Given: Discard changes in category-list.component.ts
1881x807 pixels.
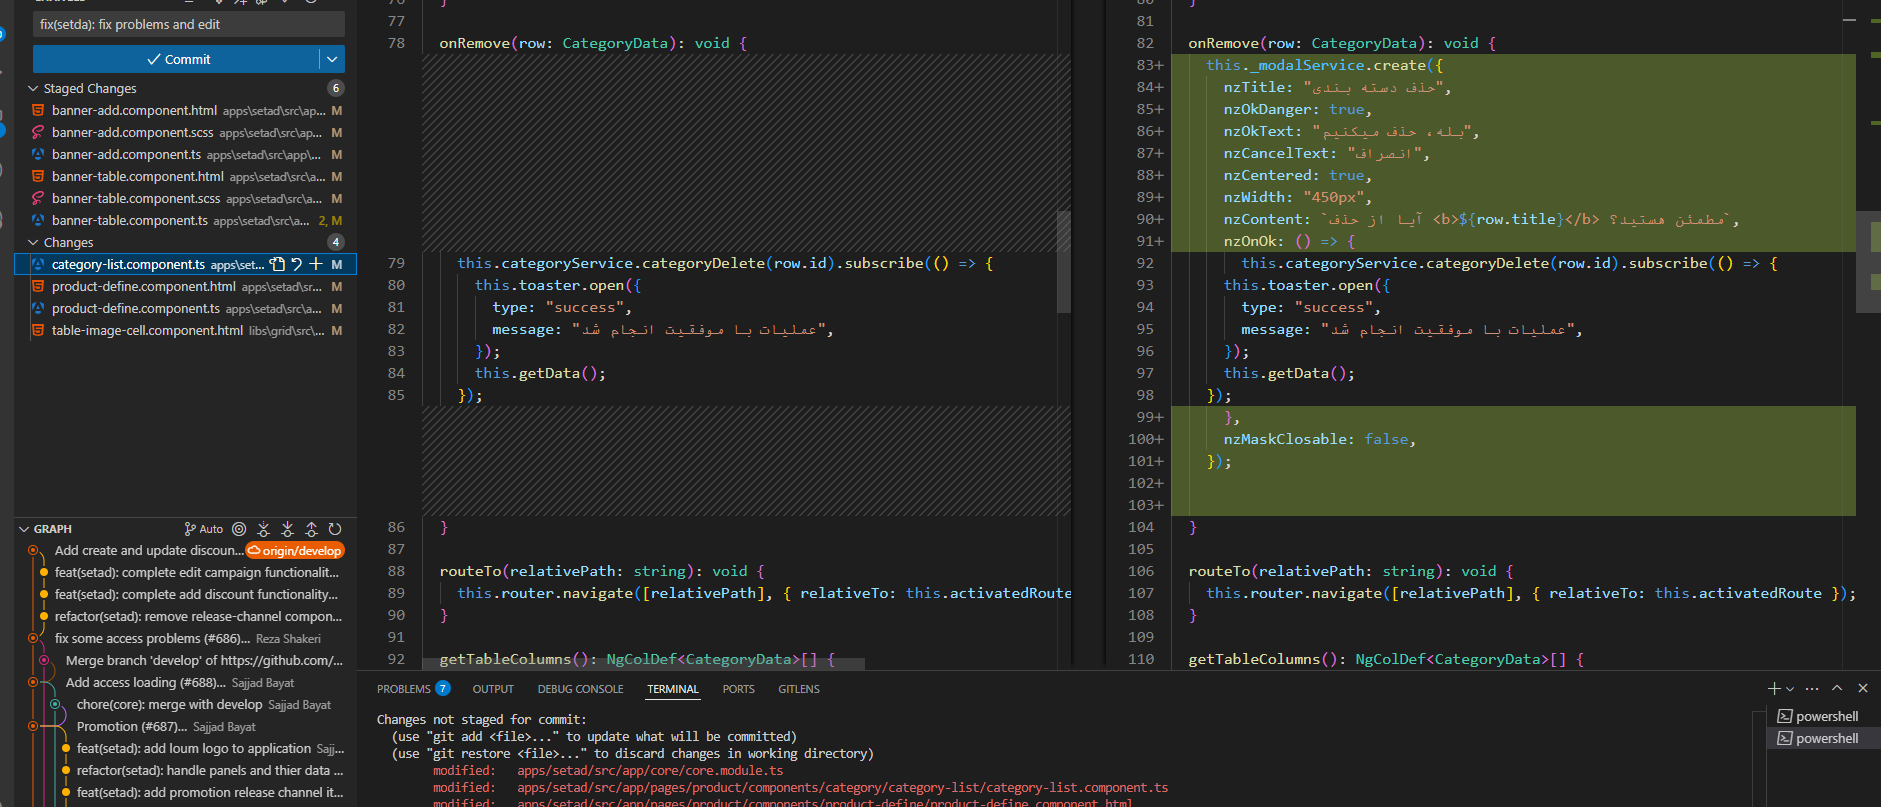Looking at the screenshot, I should click(296, 264).
